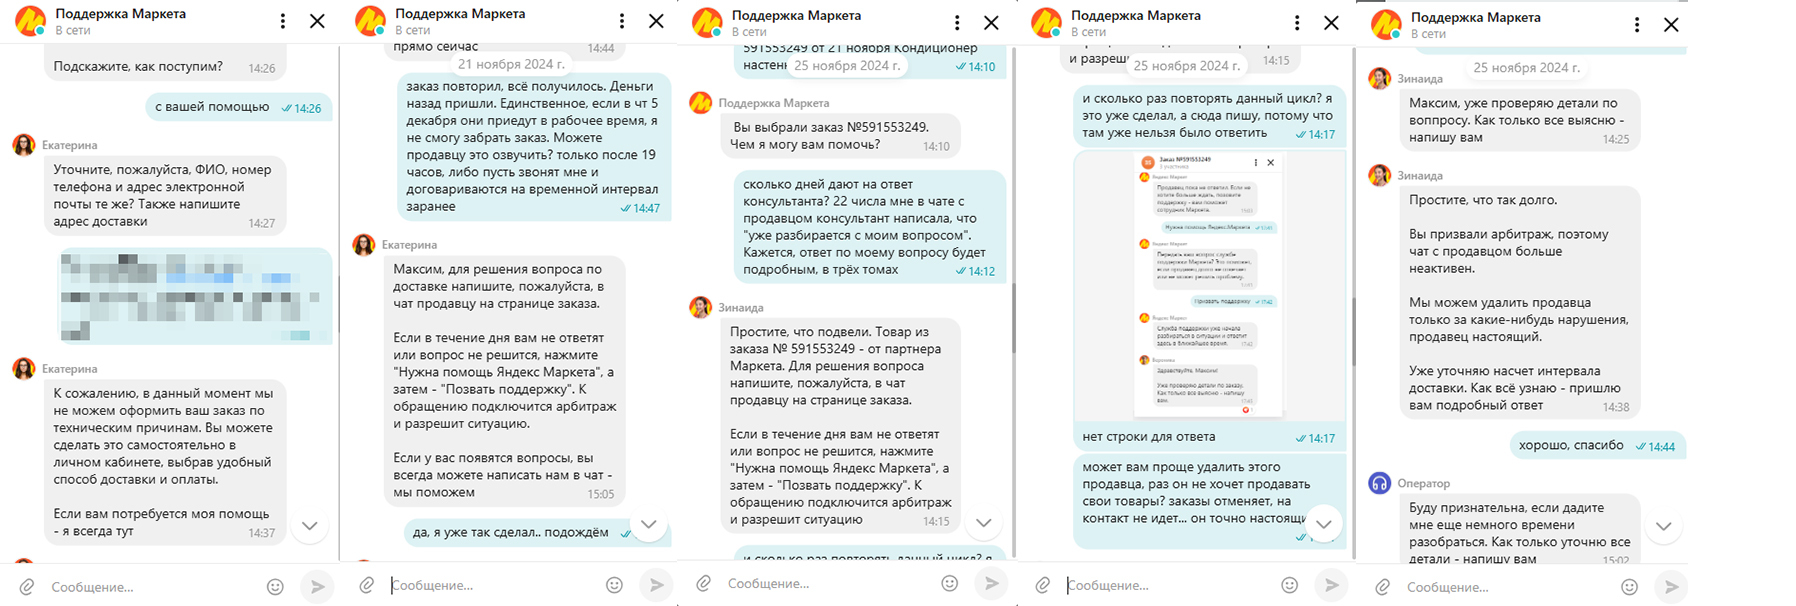
Task: Click send arrow in third chat panel
Action: tap(991, 583)
